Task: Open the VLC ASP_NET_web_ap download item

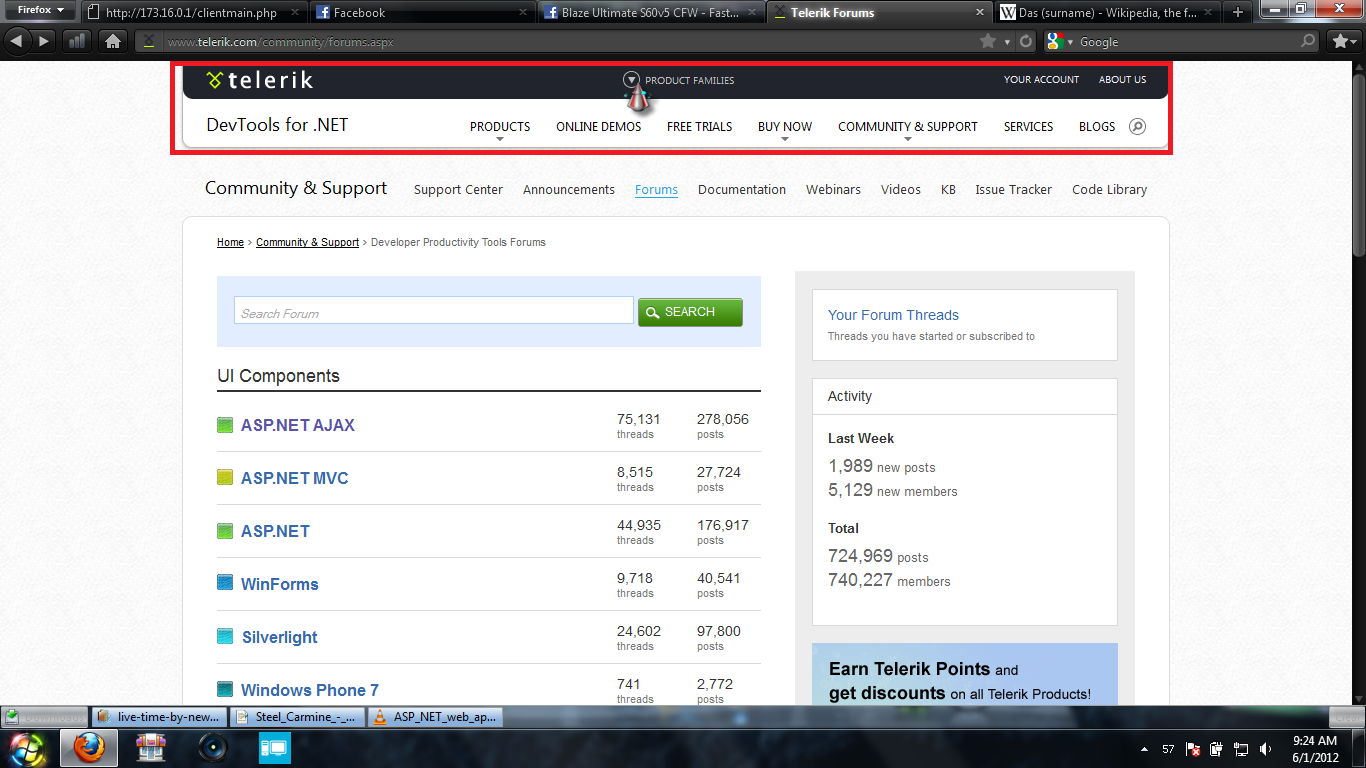Action: click(434, 717)
